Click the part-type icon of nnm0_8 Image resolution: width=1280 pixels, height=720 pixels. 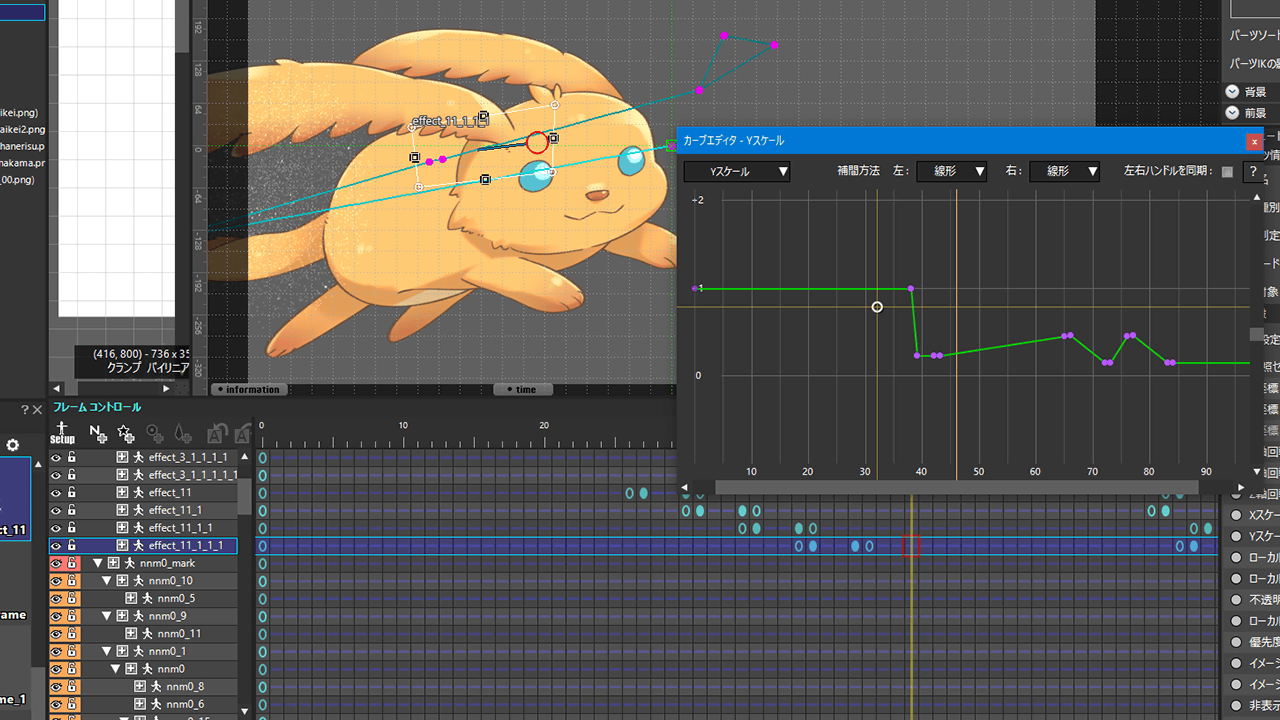click(140, 687)
